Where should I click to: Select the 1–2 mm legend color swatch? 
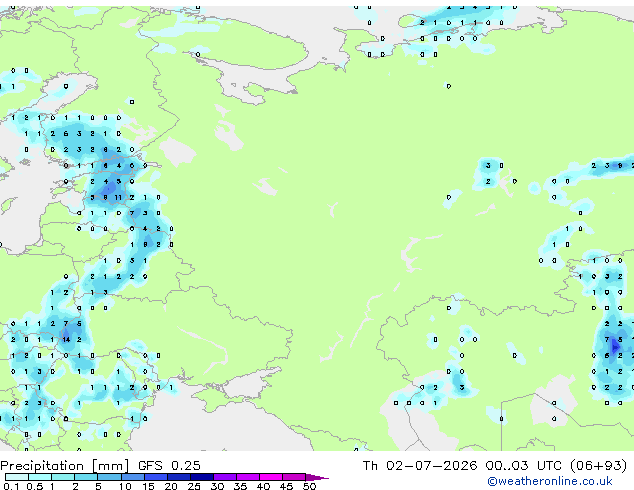[63, 477]
